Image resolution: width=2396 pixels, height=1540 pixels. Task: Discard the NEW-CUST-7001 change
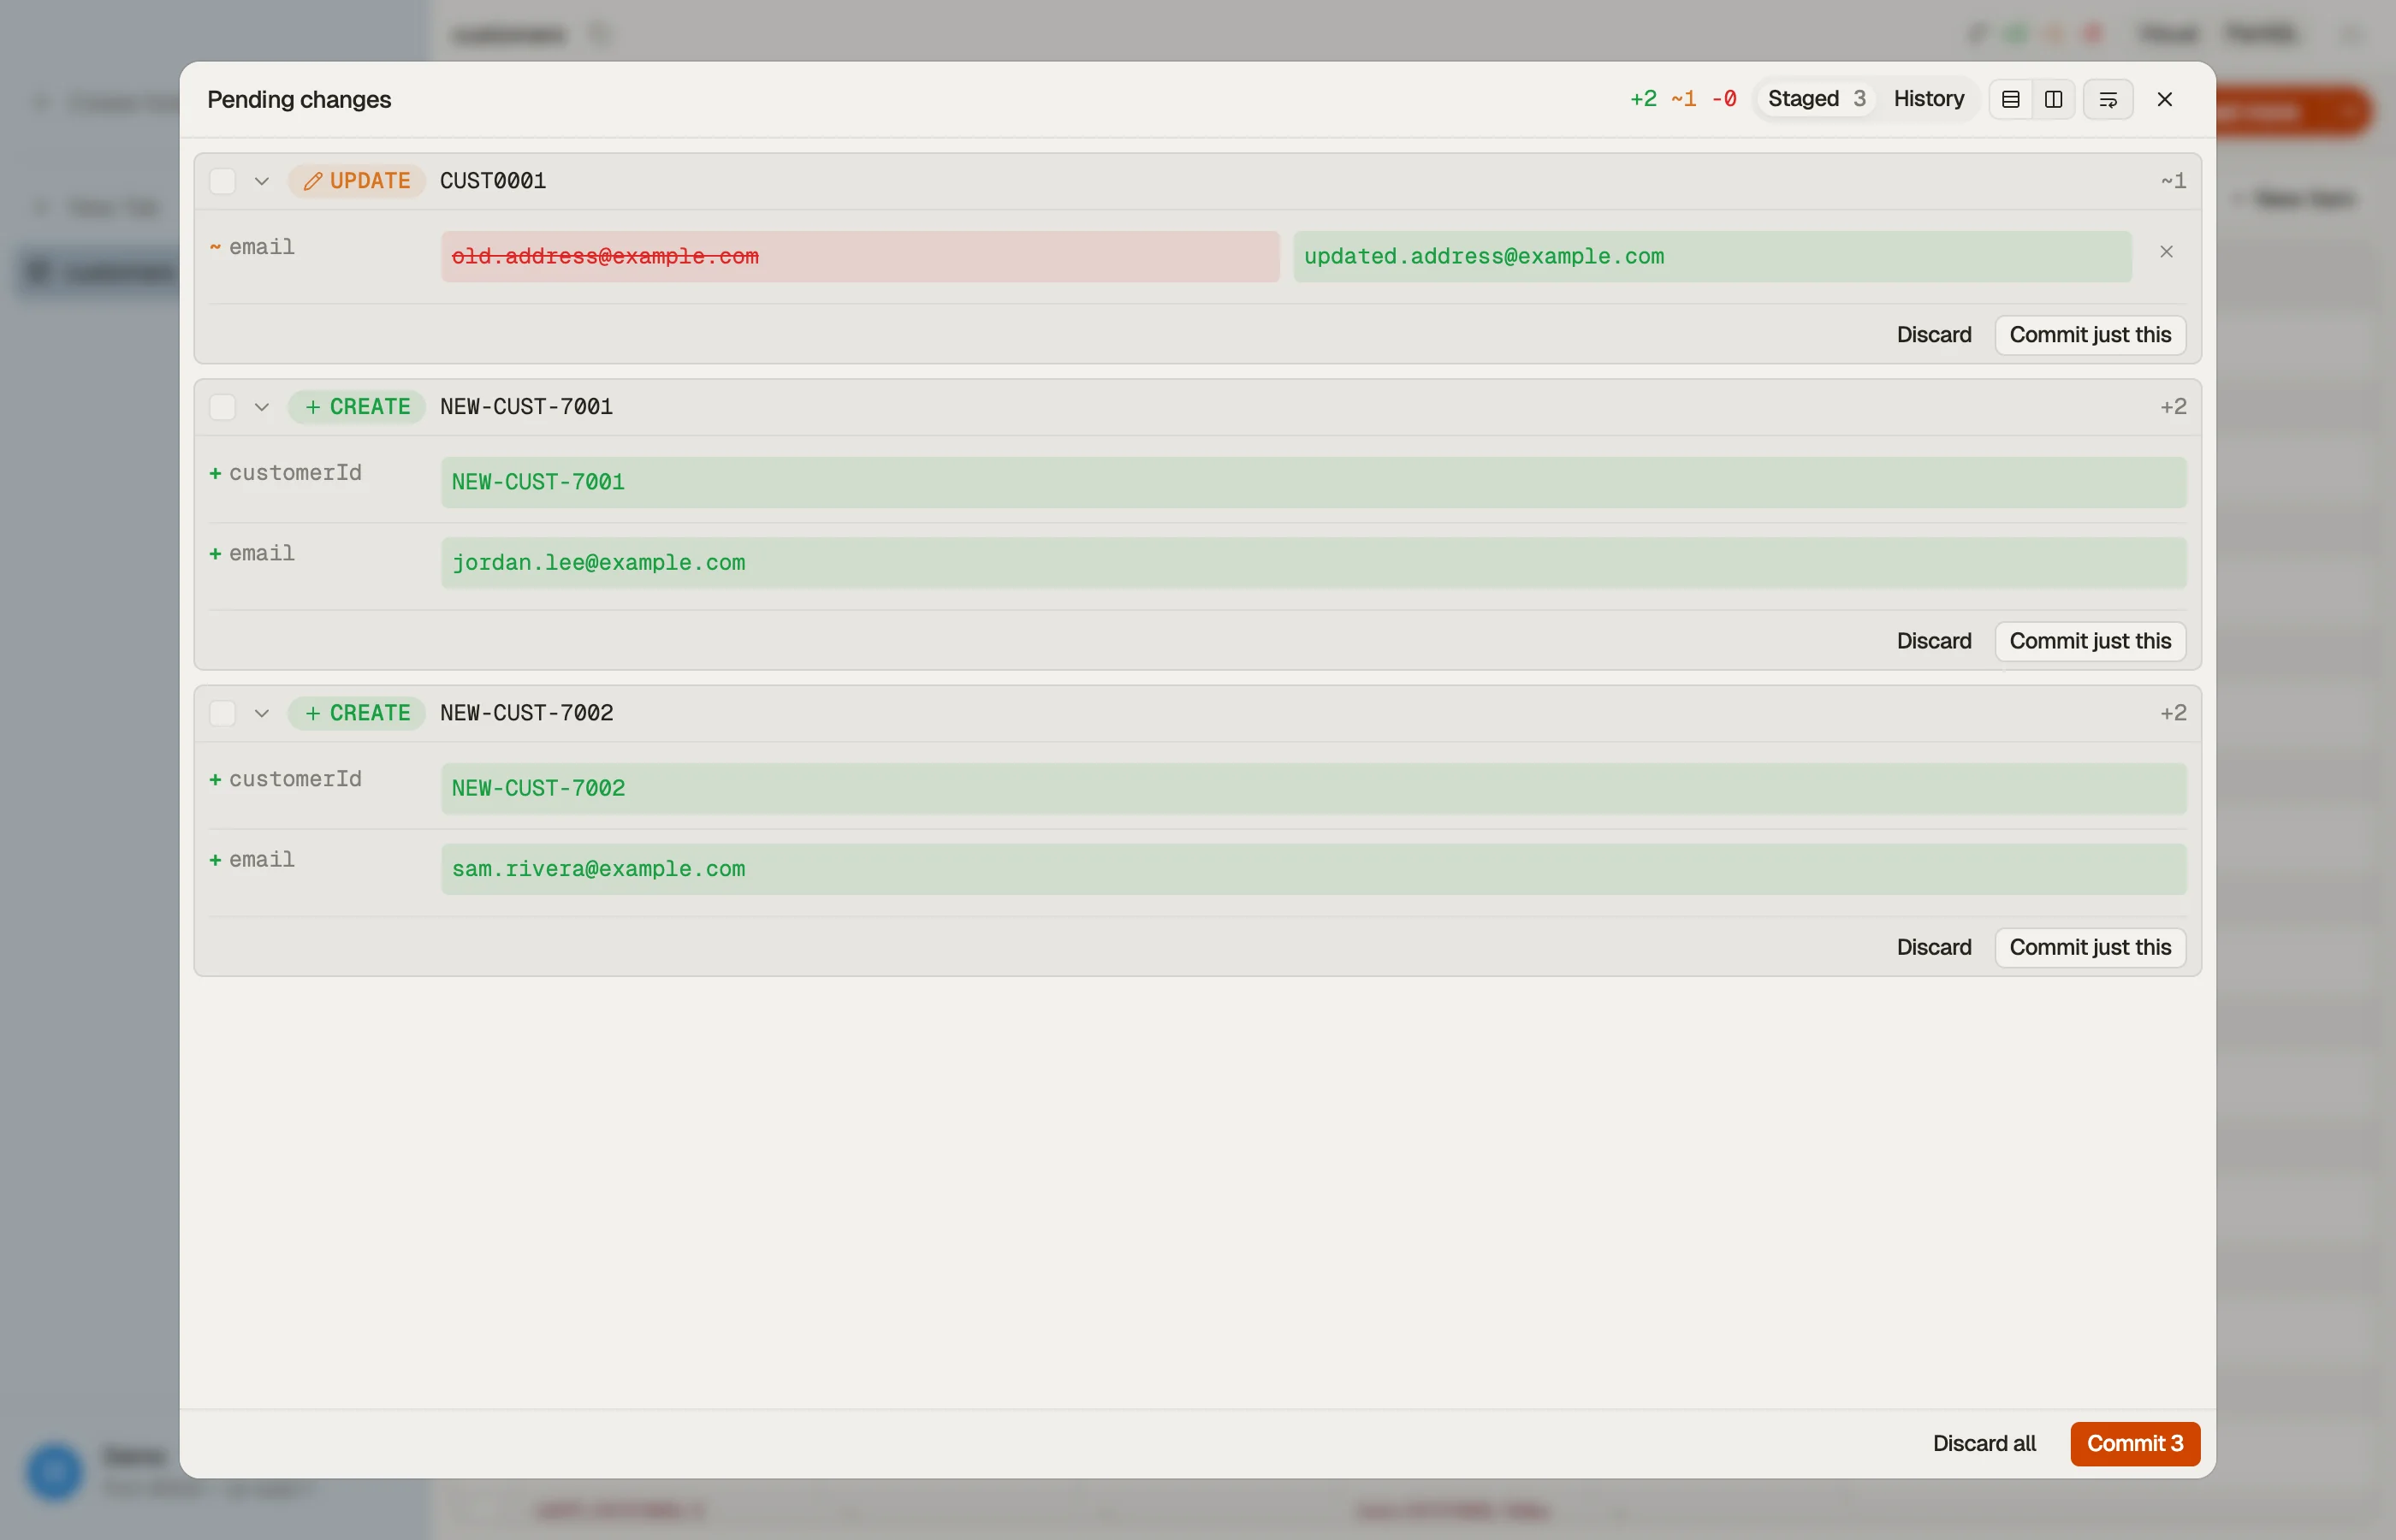coord(1934,641)
